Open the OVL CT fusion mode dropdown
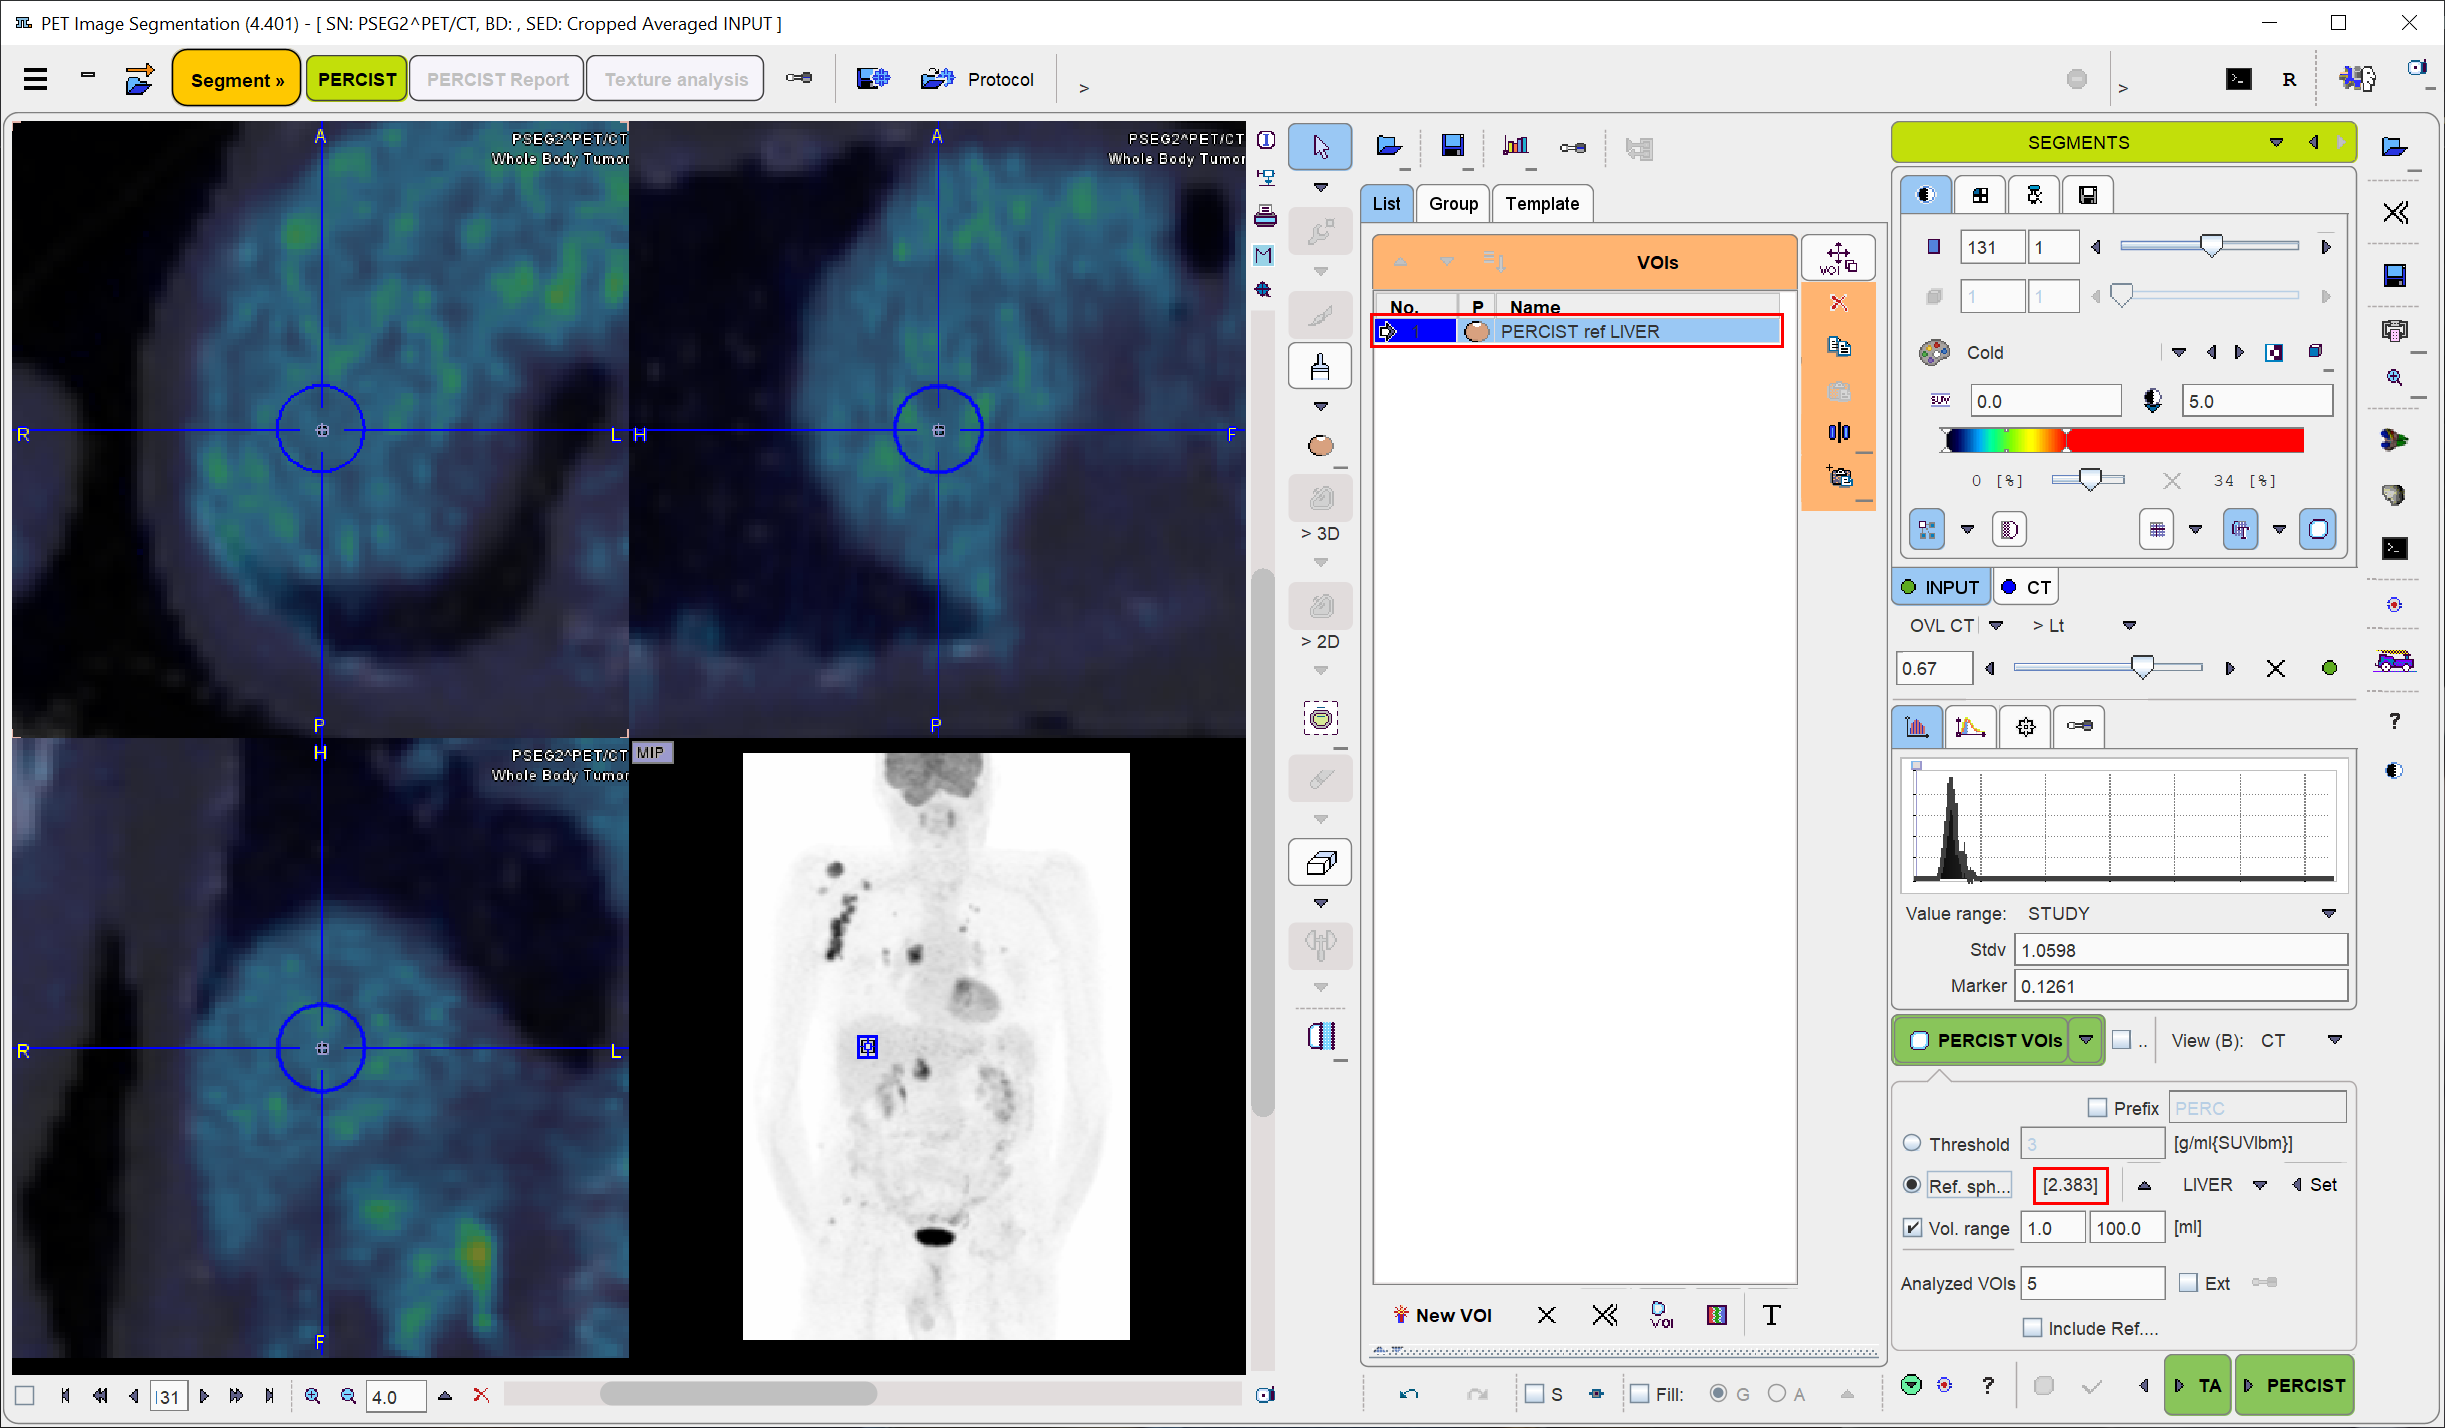The width and height of the screenshot is (2445, 1428). (1996, 625)
